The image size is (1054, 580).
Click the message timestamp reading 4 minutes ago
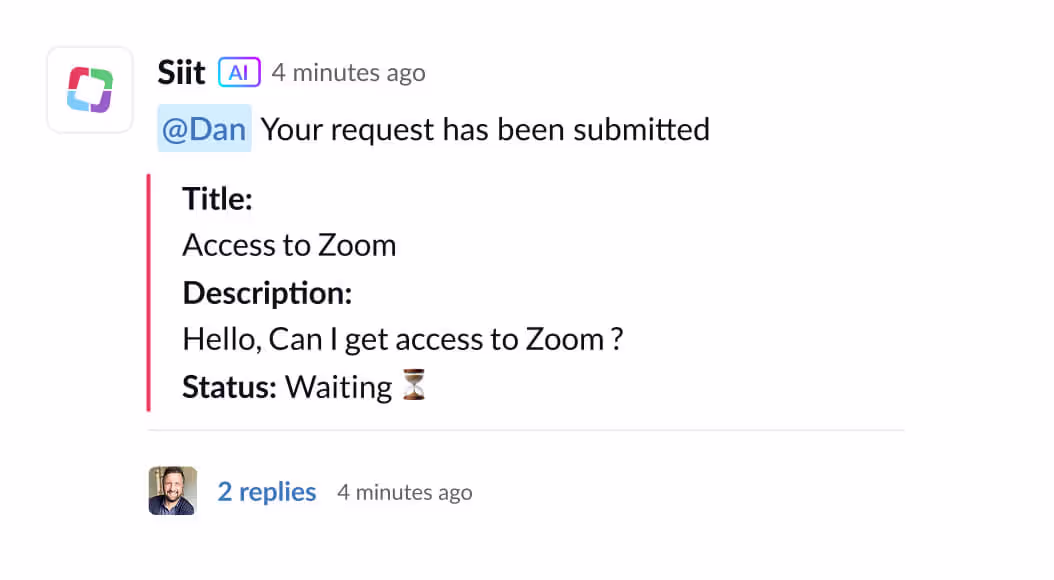pos(348,72)
